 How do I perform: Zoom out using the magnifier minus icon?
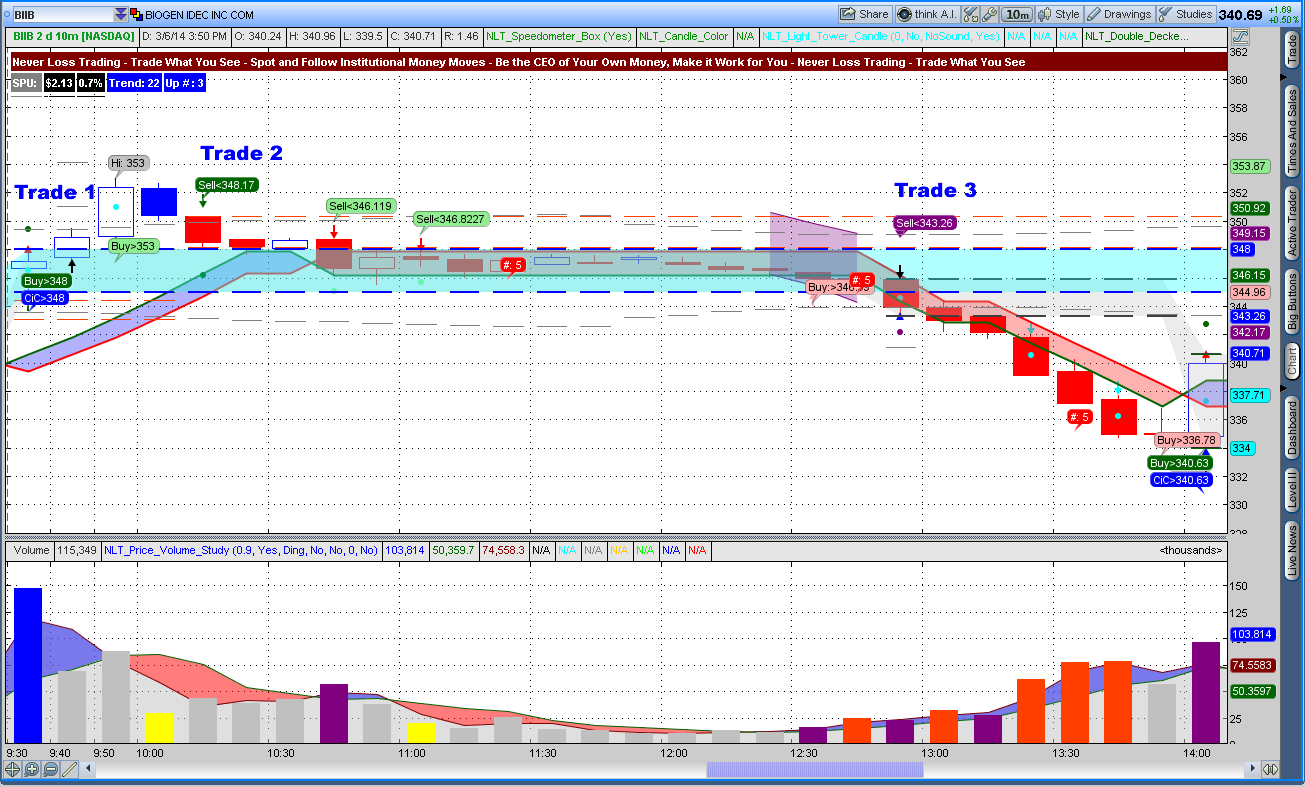click(50, 769)
